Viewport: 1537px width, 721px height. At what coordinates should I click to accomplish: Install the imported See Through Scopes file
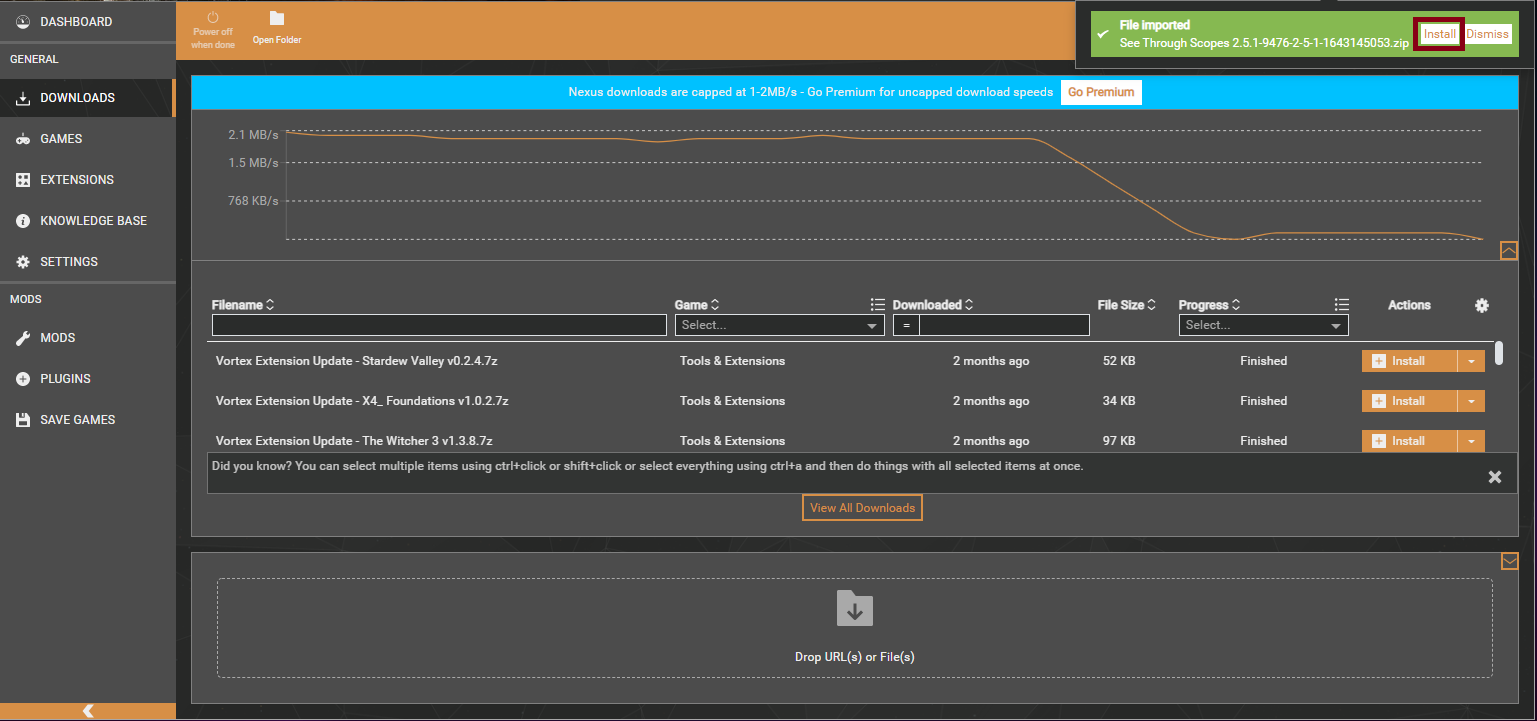1440,34
